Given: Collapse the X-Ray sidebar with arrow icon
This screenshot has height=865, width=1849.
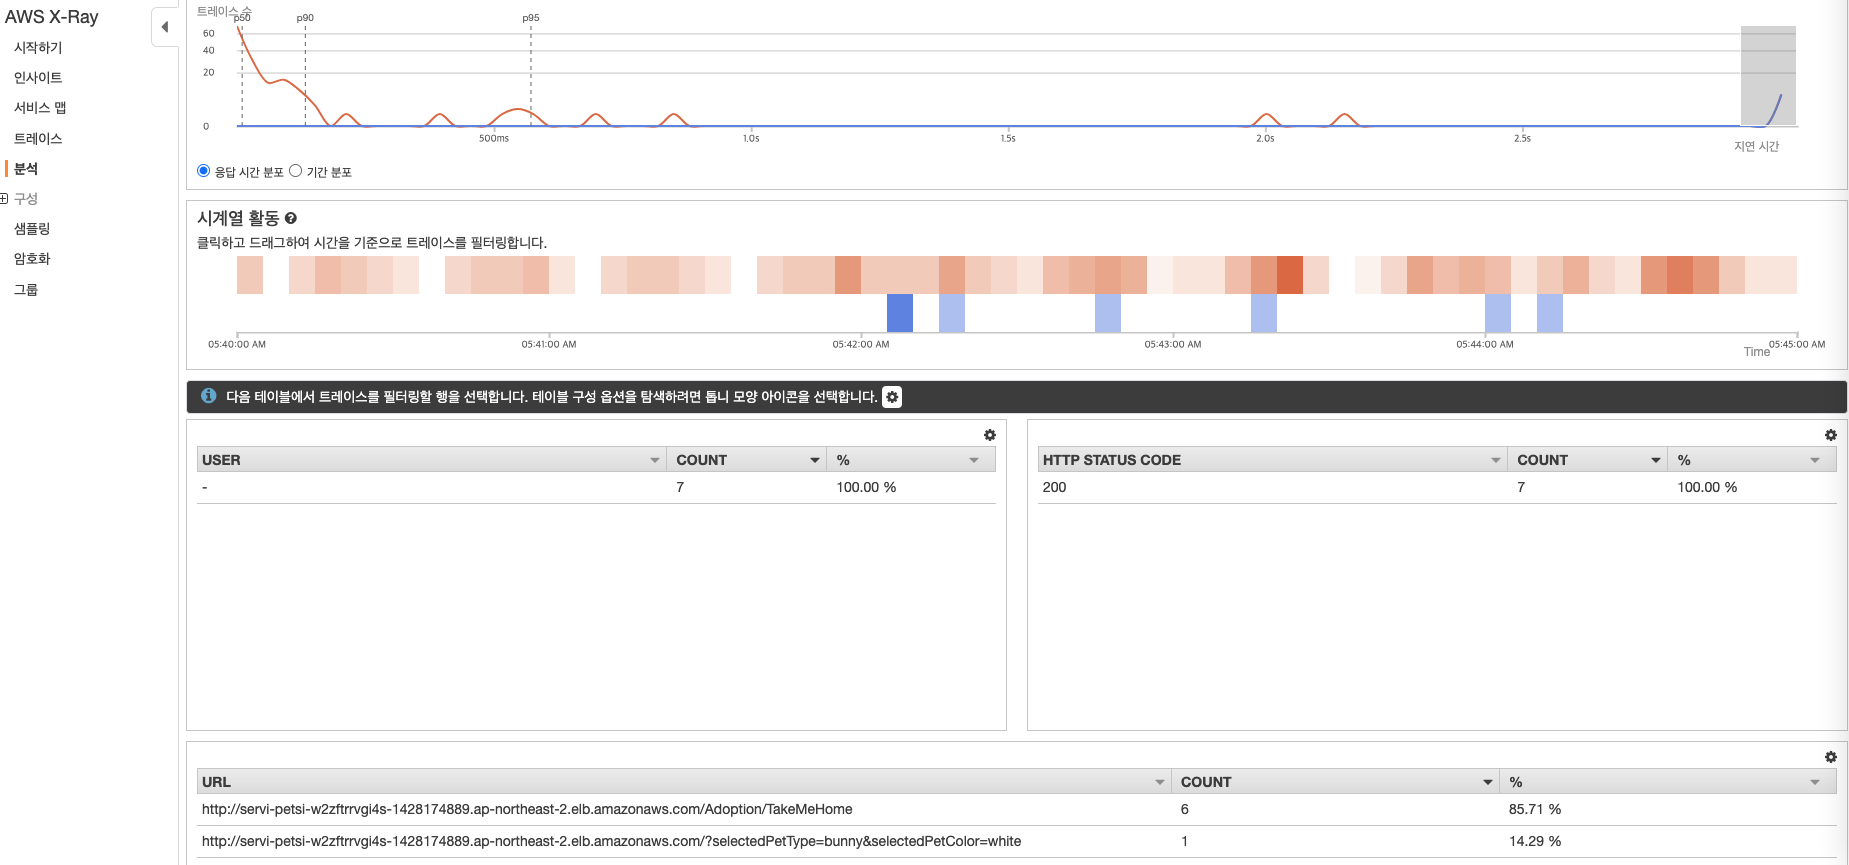Looking at the screenshot, I should tap(165, 27).
